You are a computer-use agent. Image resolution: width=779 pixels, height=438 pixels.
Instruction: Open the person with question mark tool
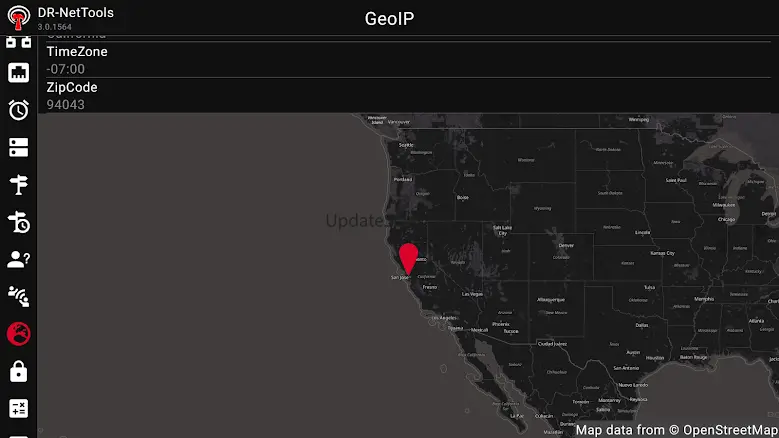18,259
